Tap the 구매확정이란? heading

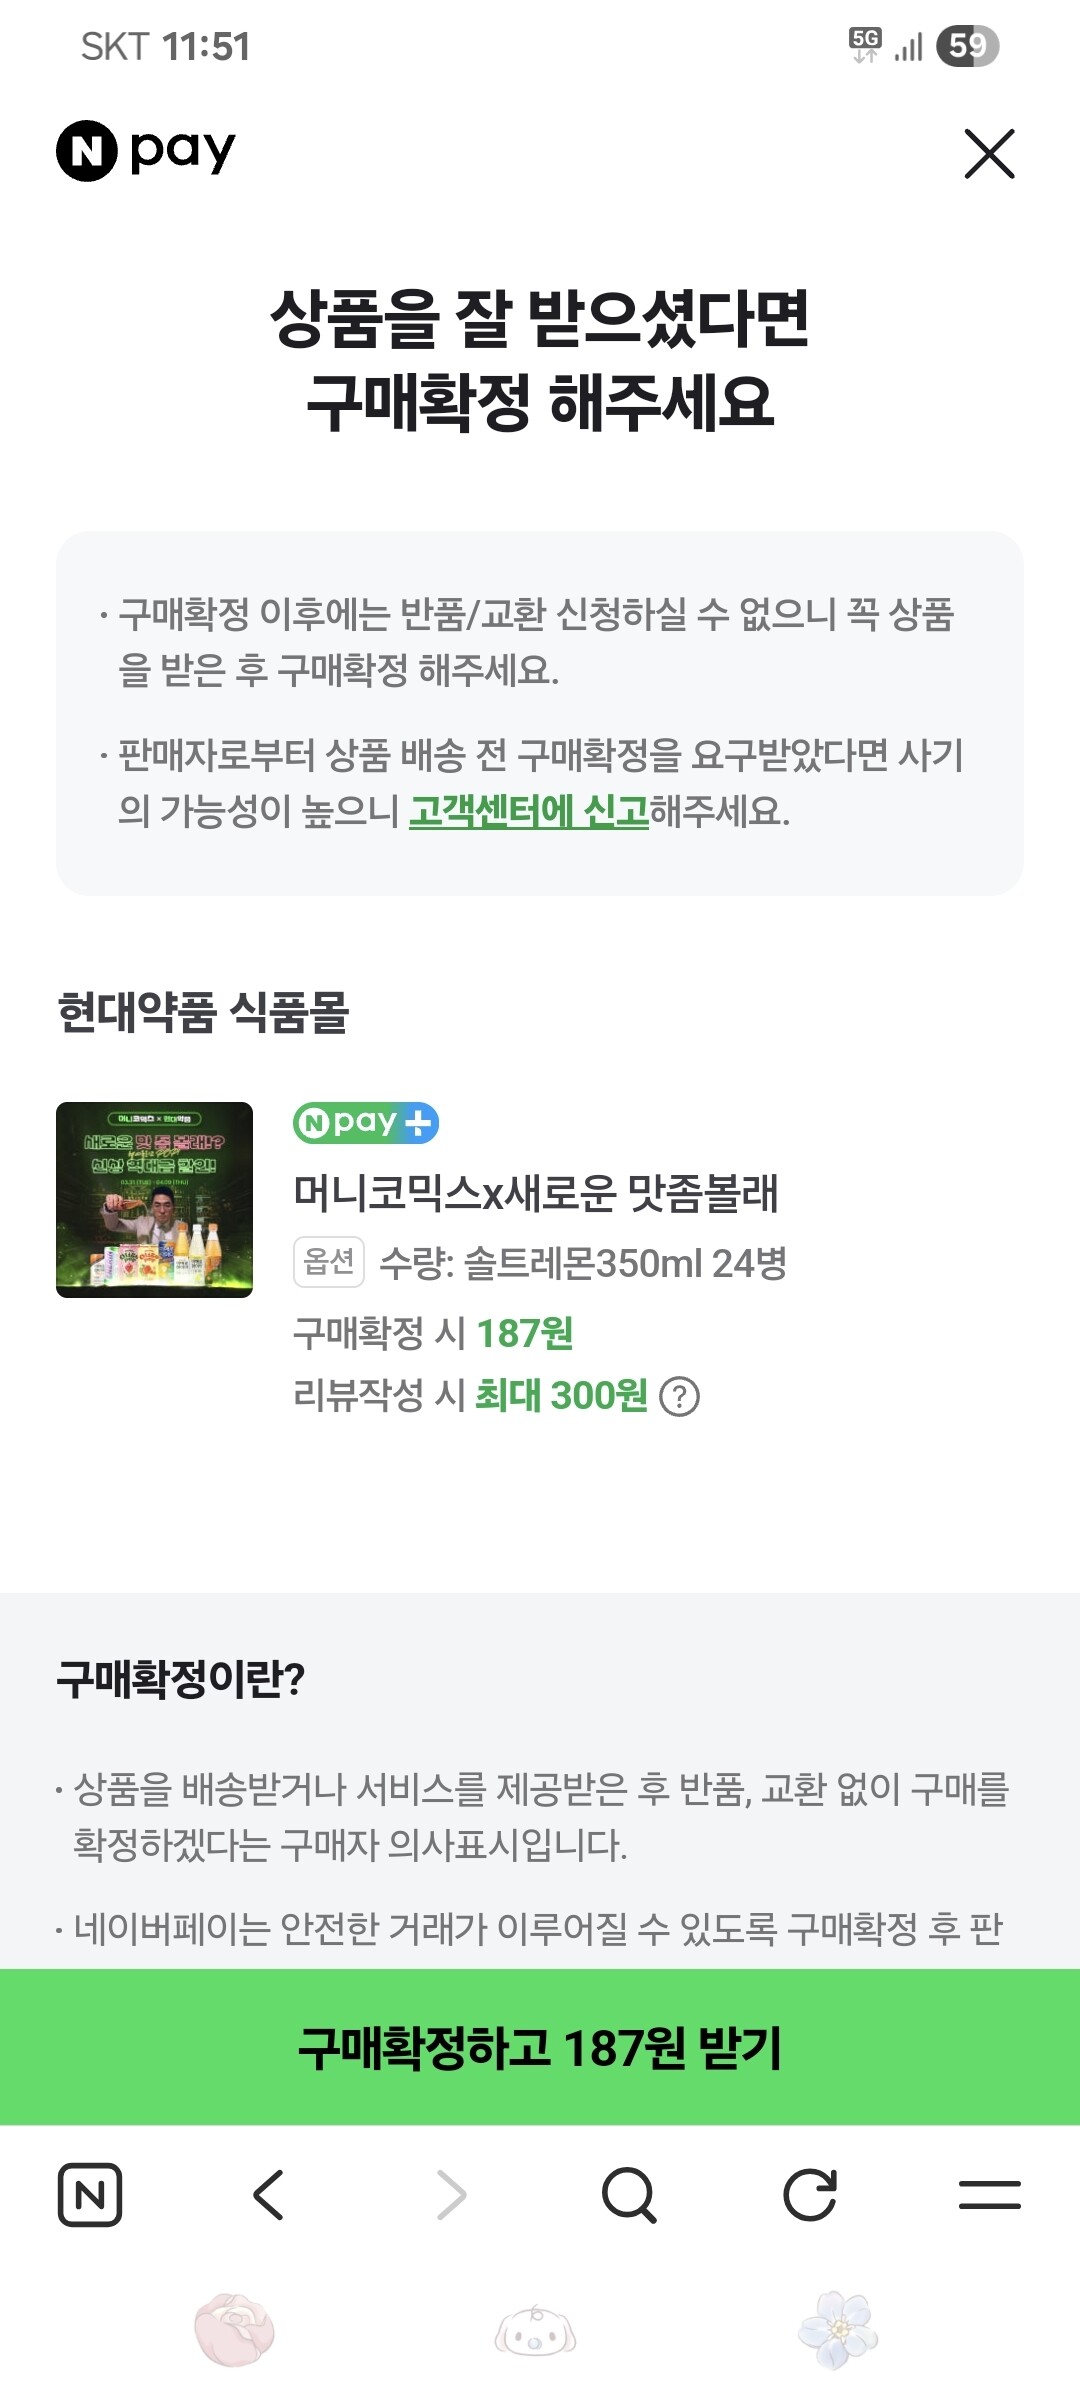coord(181,1679)
